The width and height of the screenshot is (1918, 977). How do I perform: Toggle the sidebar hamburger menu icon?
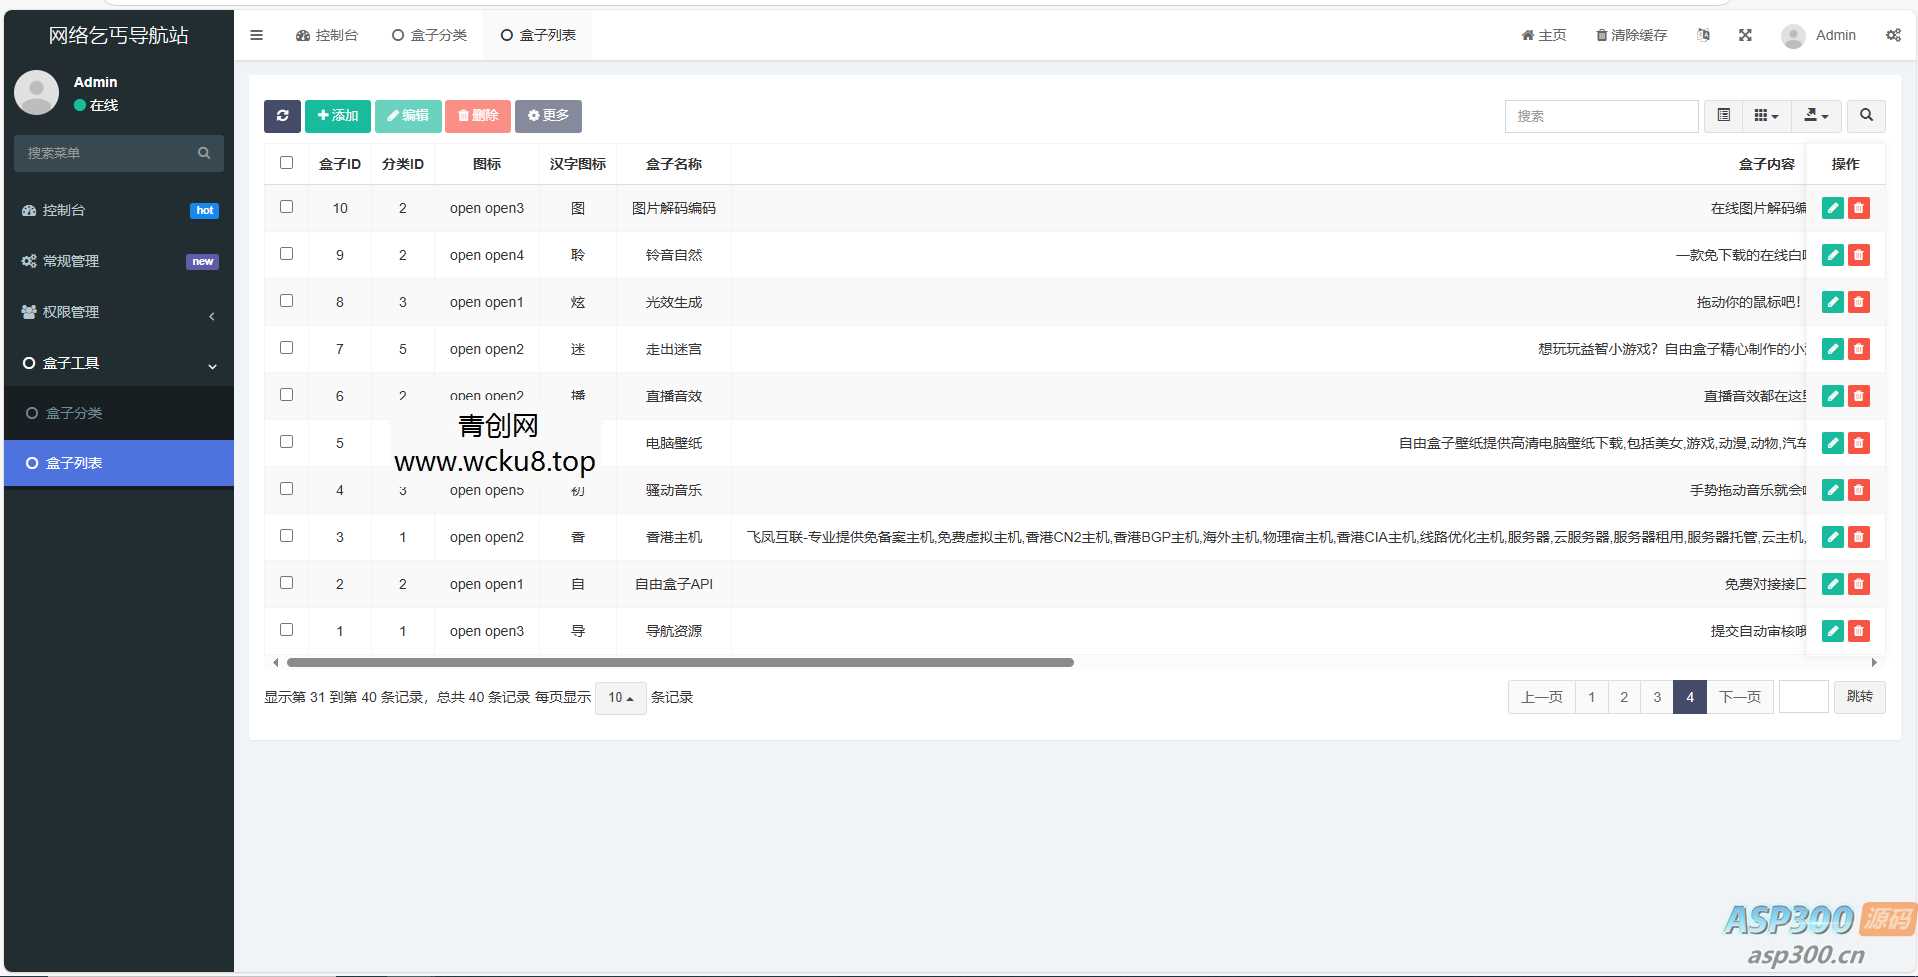coord(257,35)
